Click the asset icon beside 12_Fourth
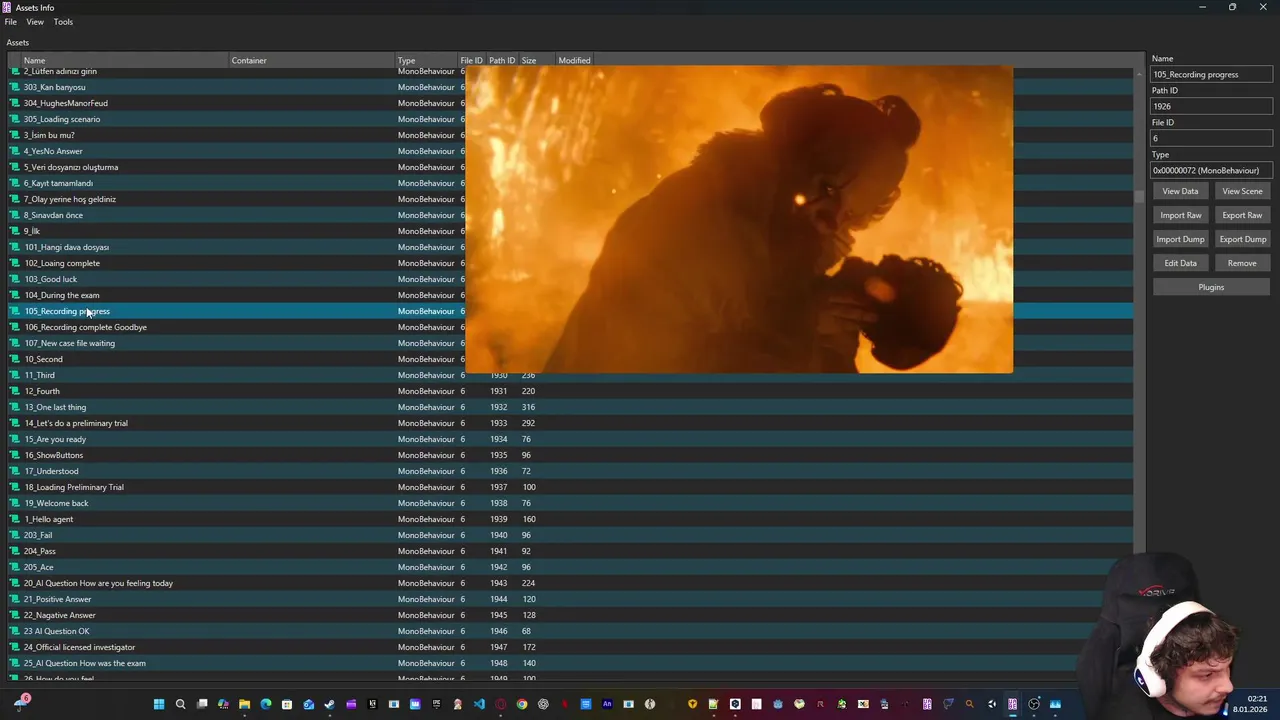This screenshot has width=1280, height=720. (15, 391)
